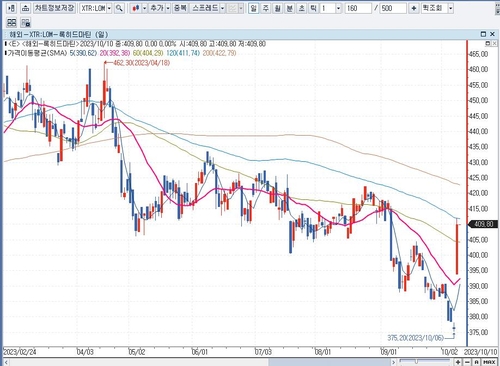
Task: Select the 월 (monthly) period toggle
Action: 277,8
